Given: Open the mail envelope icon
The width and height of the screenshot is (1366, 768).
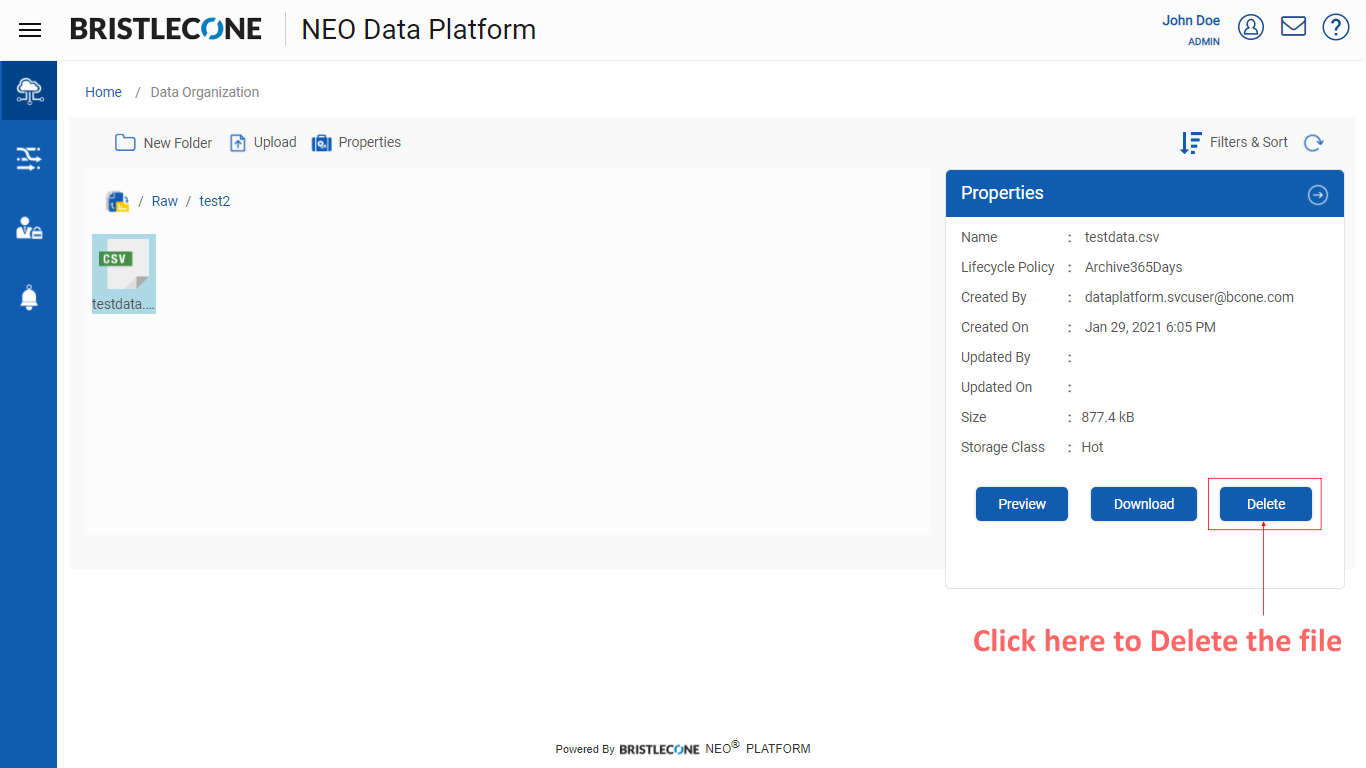Looking at the screenshot, I should pyautogui.click(x=1294, y=26).
